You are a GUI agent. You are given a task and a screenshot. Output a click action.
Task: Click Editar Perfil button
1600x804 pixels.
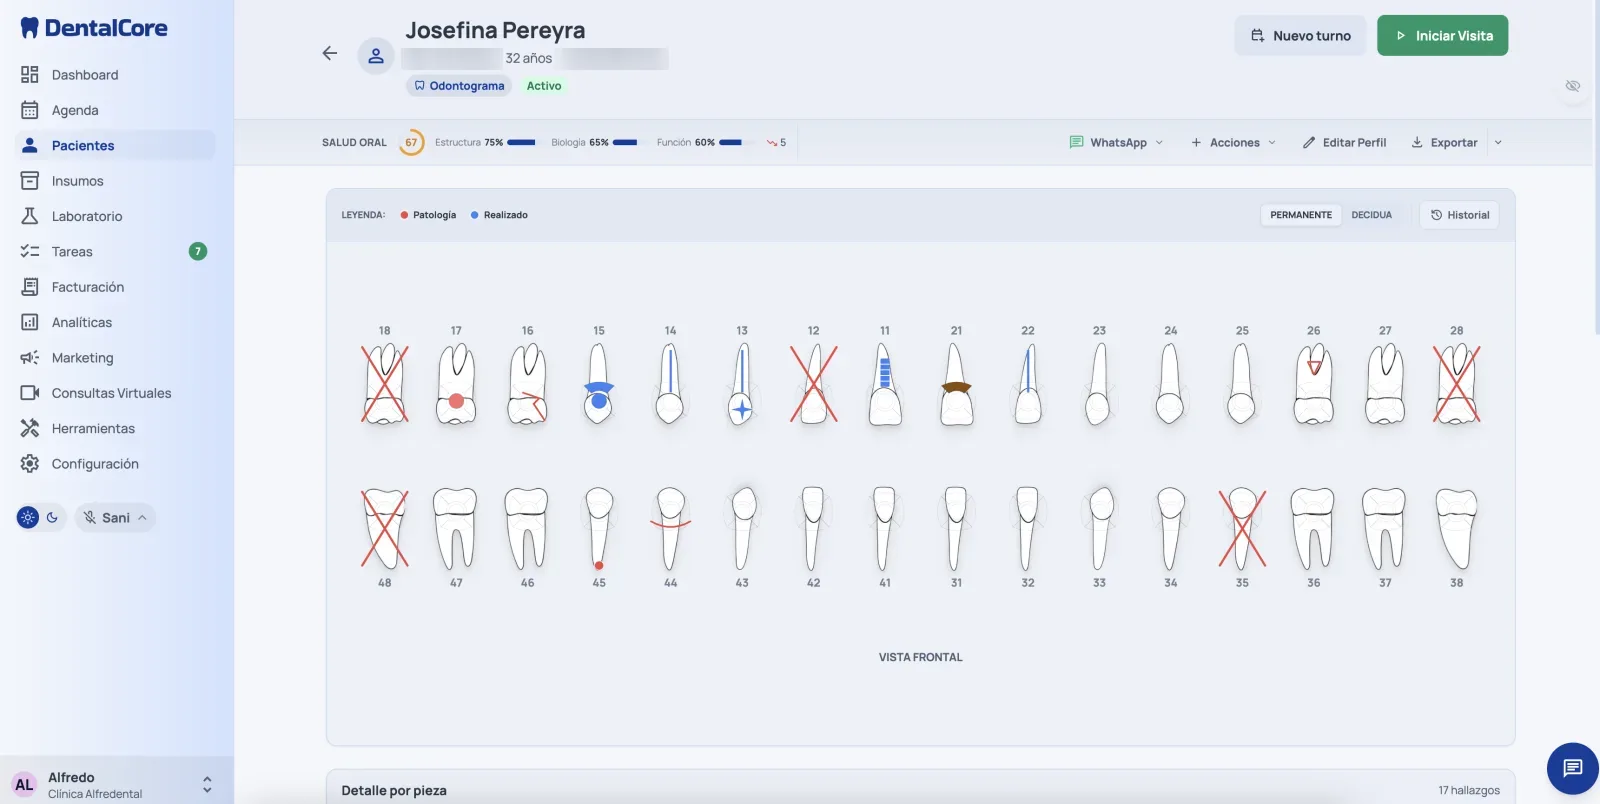click(1344, 143)
